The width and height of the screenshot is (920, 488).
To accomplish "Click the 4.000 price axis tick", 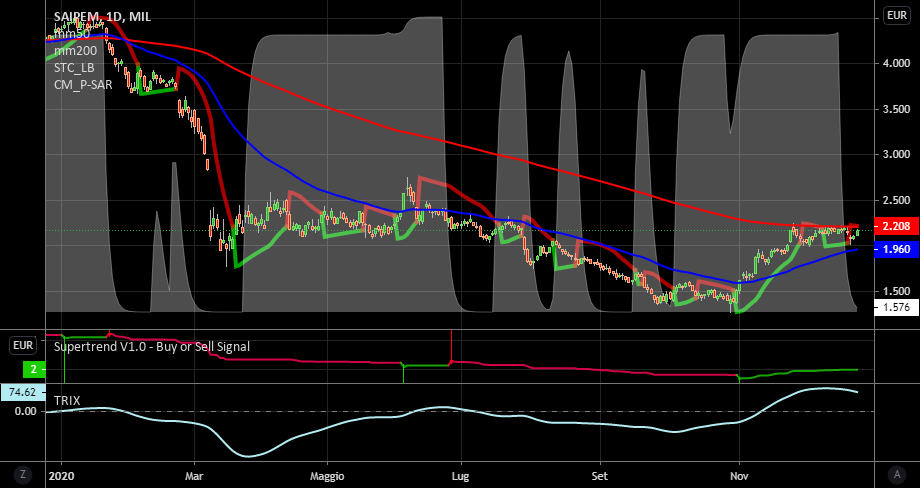I will [897, 63].
